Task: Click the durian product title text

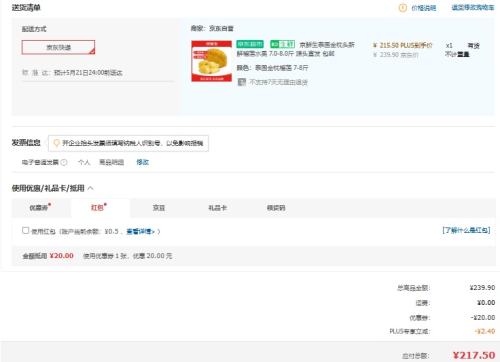Action: click(x=296, y=49)
